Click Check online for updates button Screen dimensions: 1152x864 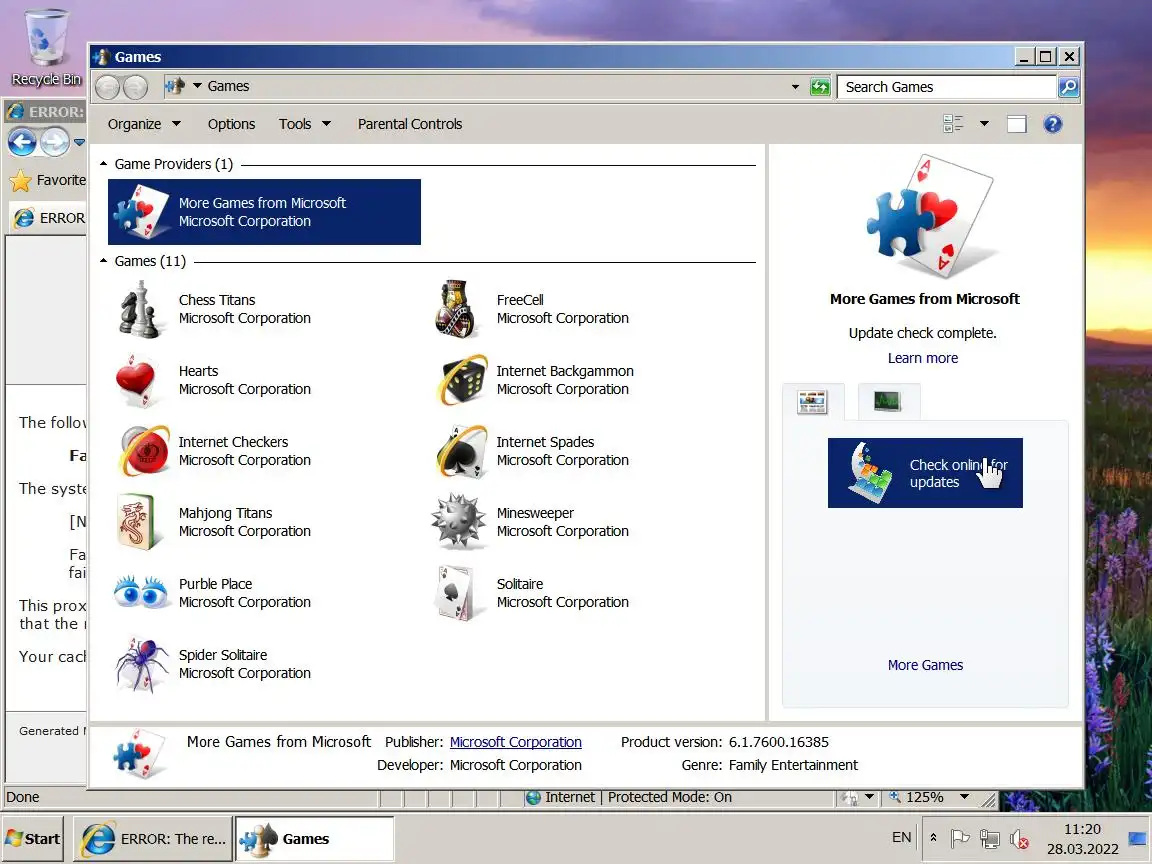coord(925,473)
